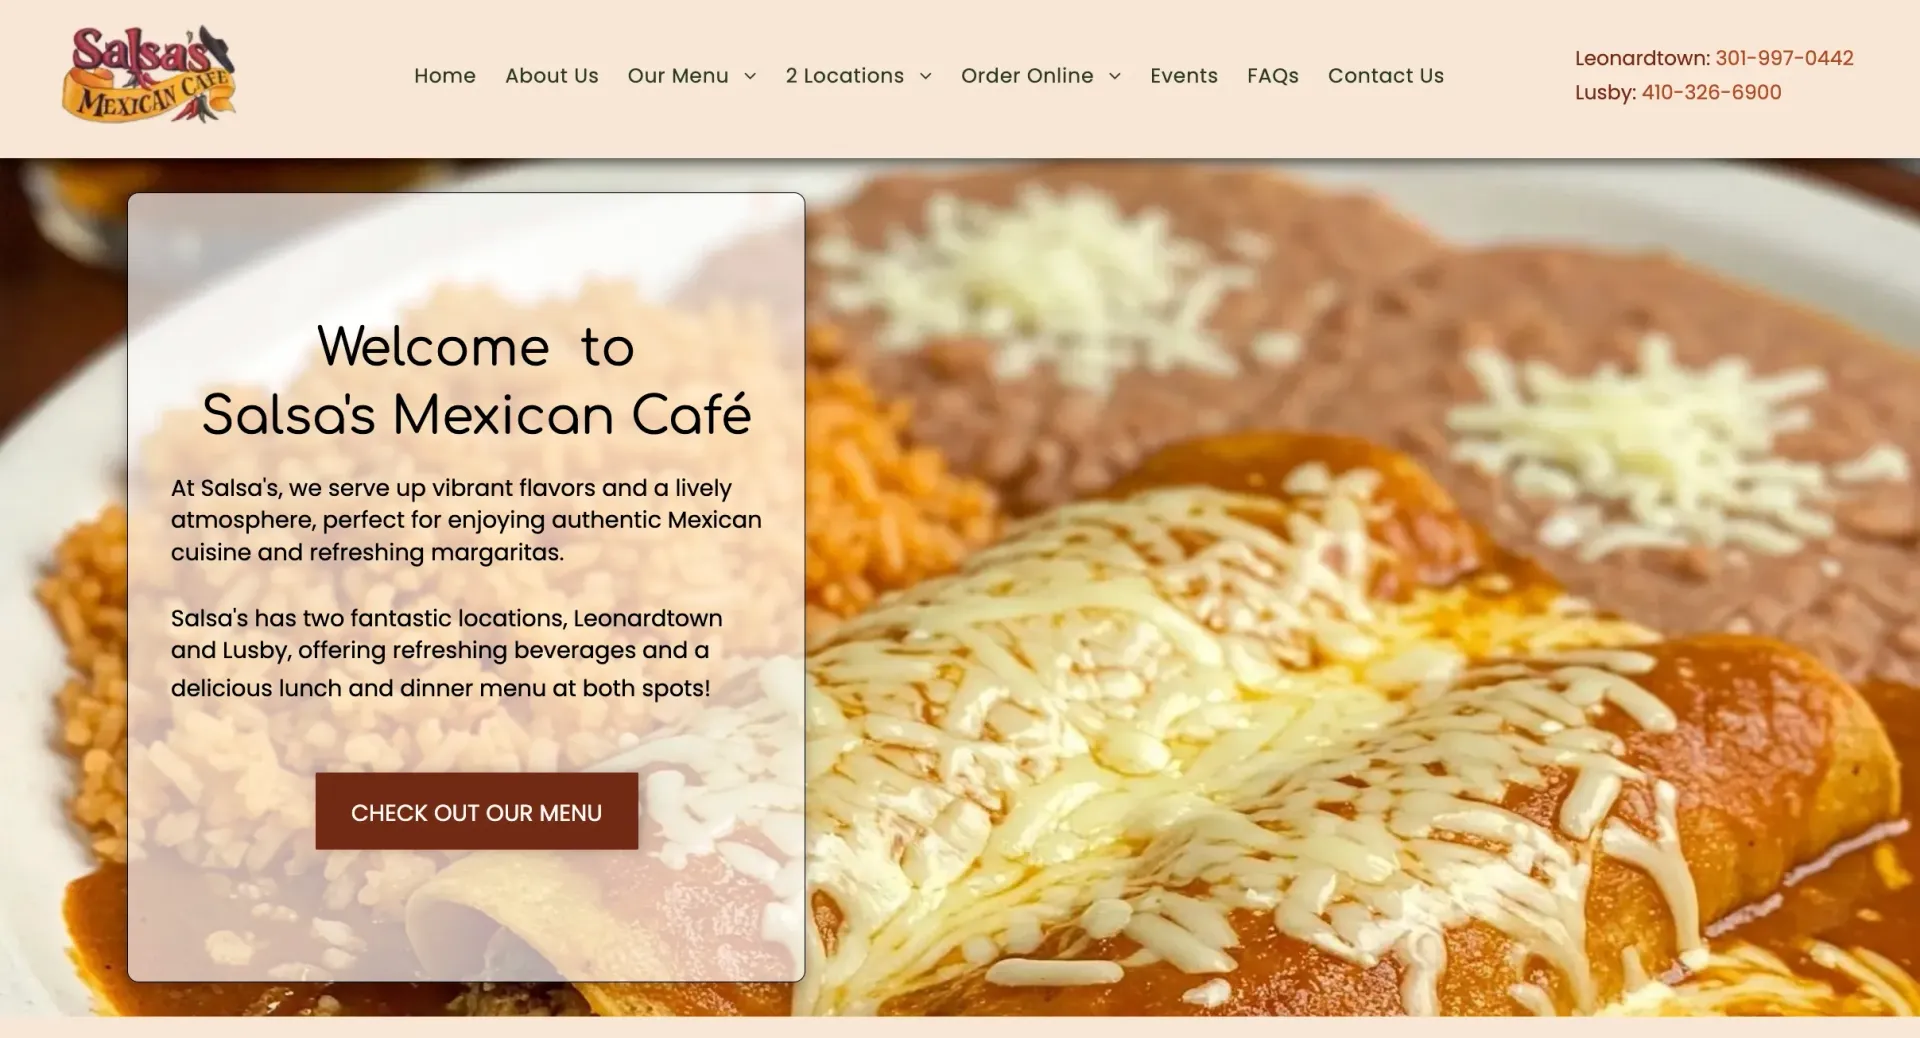Image resolution: width=1920 pixels, height=1038 pixels.
Task: Expand the 2 Locations dropdown arrow
Action: 926,76
